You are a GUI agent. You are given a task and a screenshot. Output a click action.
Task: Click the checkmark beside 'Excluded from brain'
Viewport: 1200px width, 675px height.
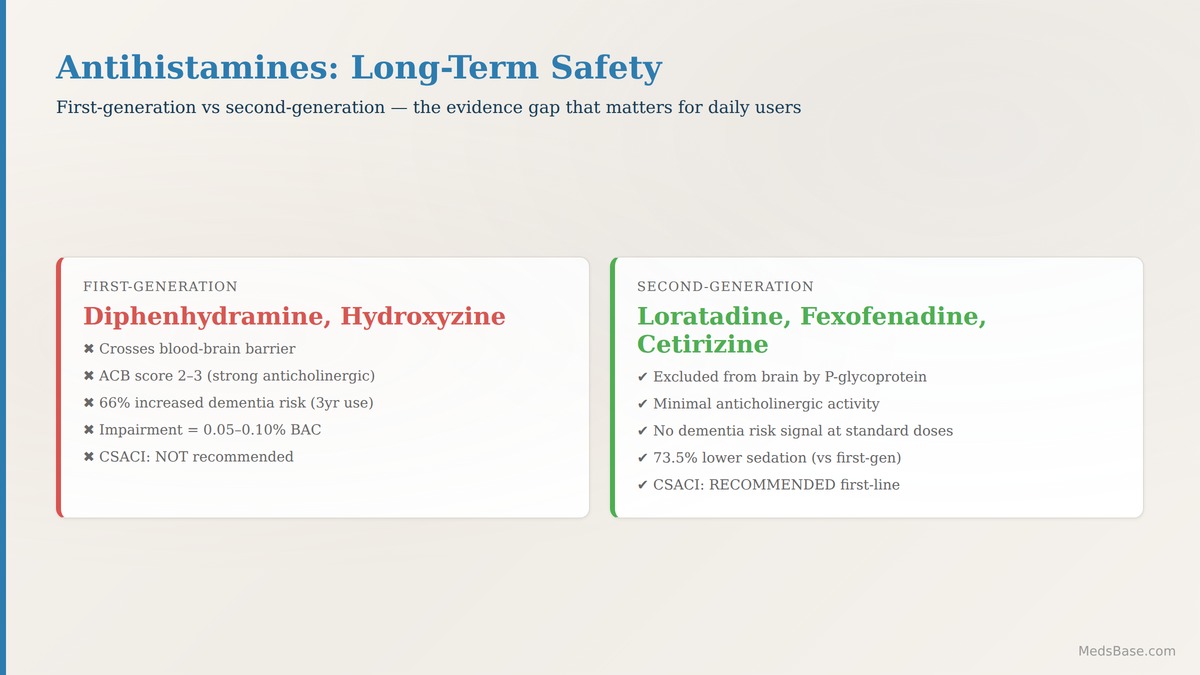(x=643, y=377)
